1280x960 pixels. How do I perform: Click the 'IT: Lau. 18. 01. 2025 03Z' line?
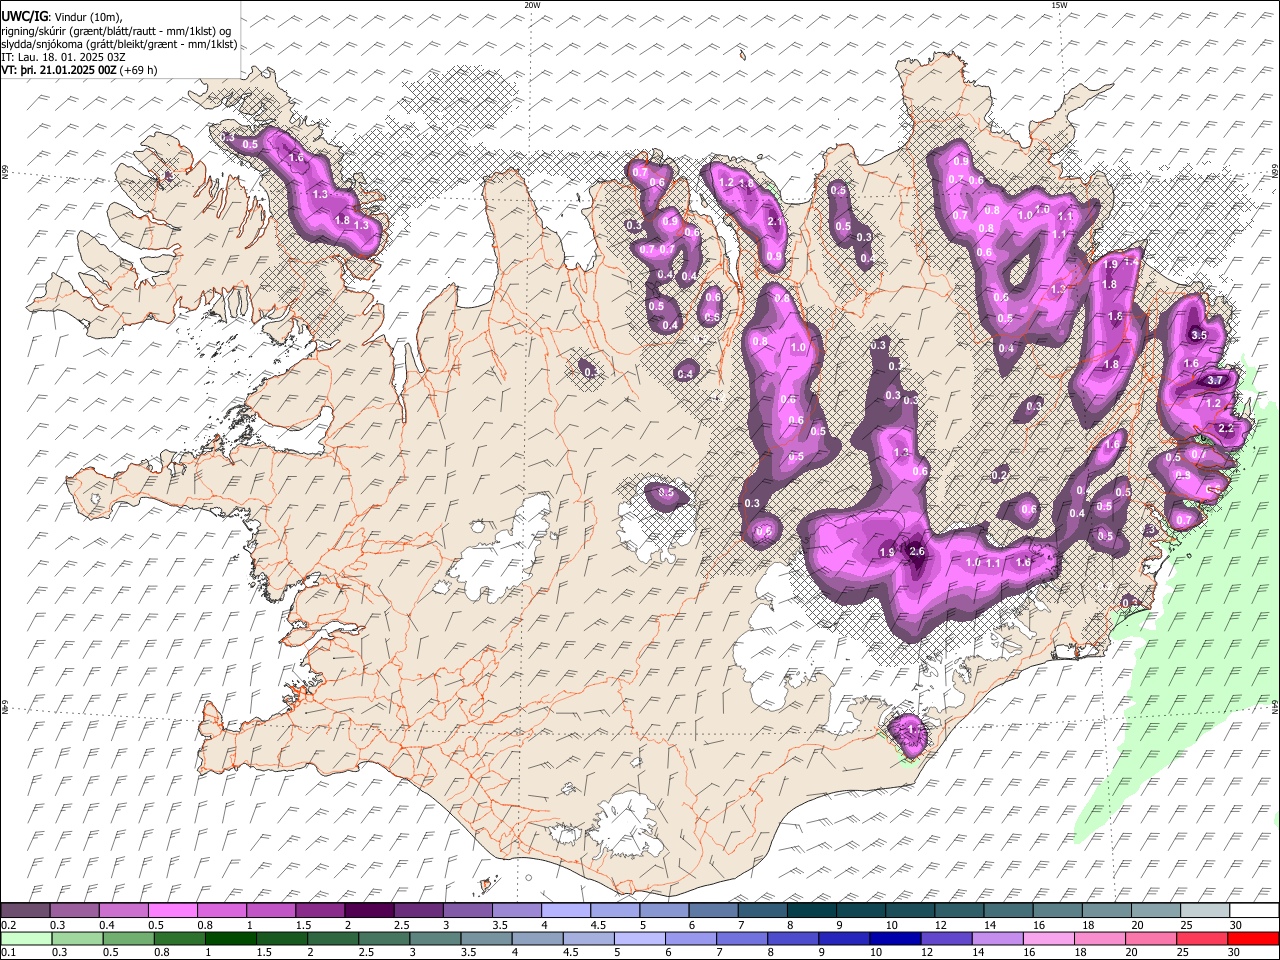click(63, 57)
